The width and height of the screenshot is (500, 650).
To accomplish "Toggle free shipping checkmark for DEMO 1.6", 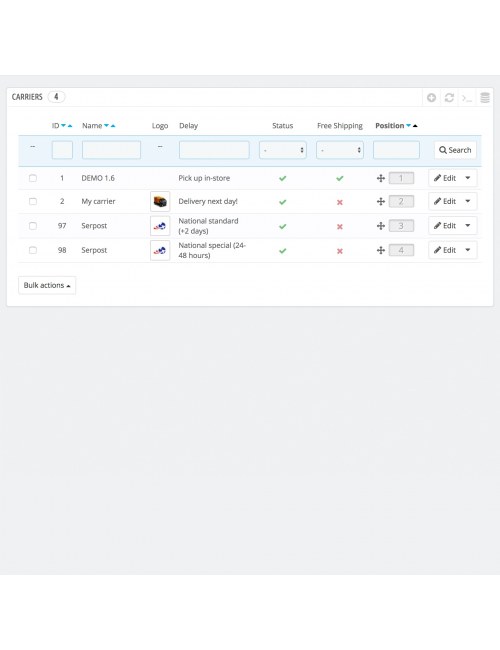I will (x=340, y=178).
